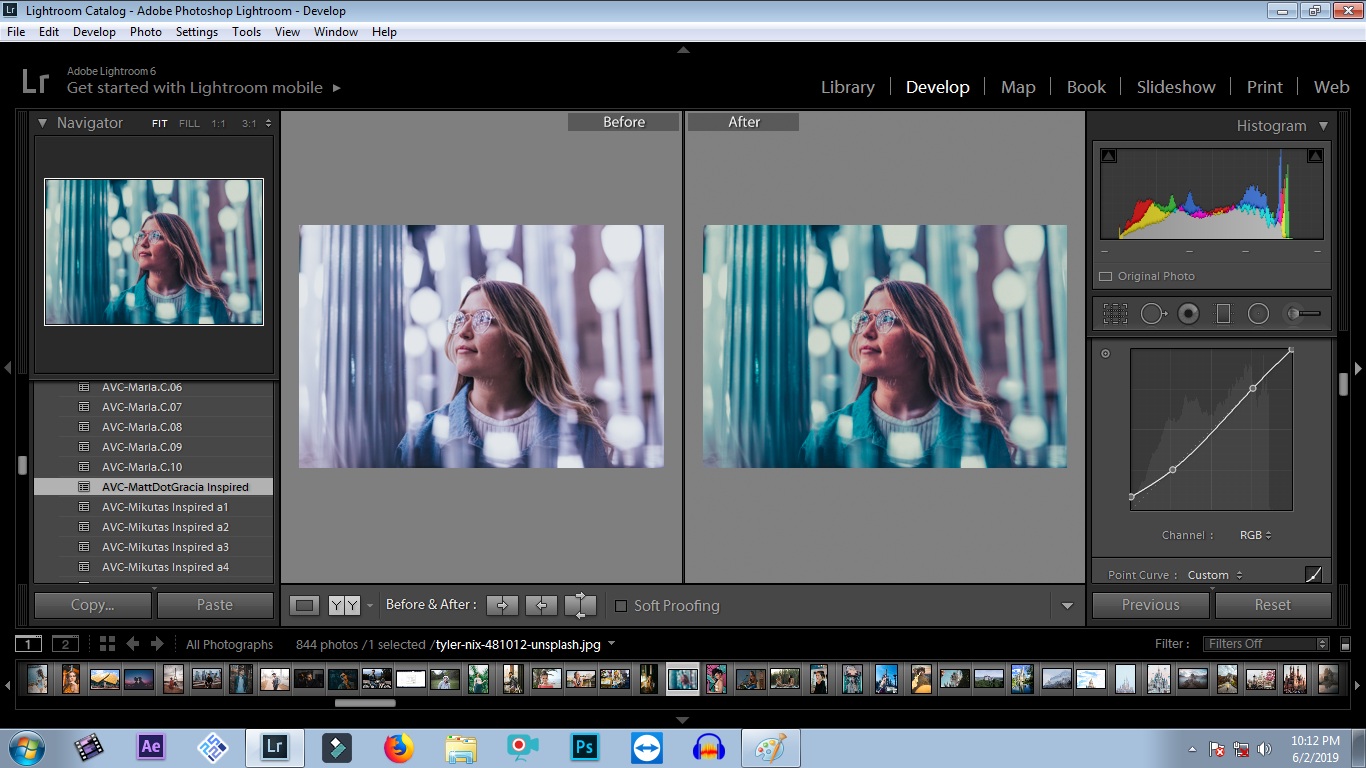This screenshot has width=1366, height=768.
Task: Switch to the Print module
Action: [1265, 87]
